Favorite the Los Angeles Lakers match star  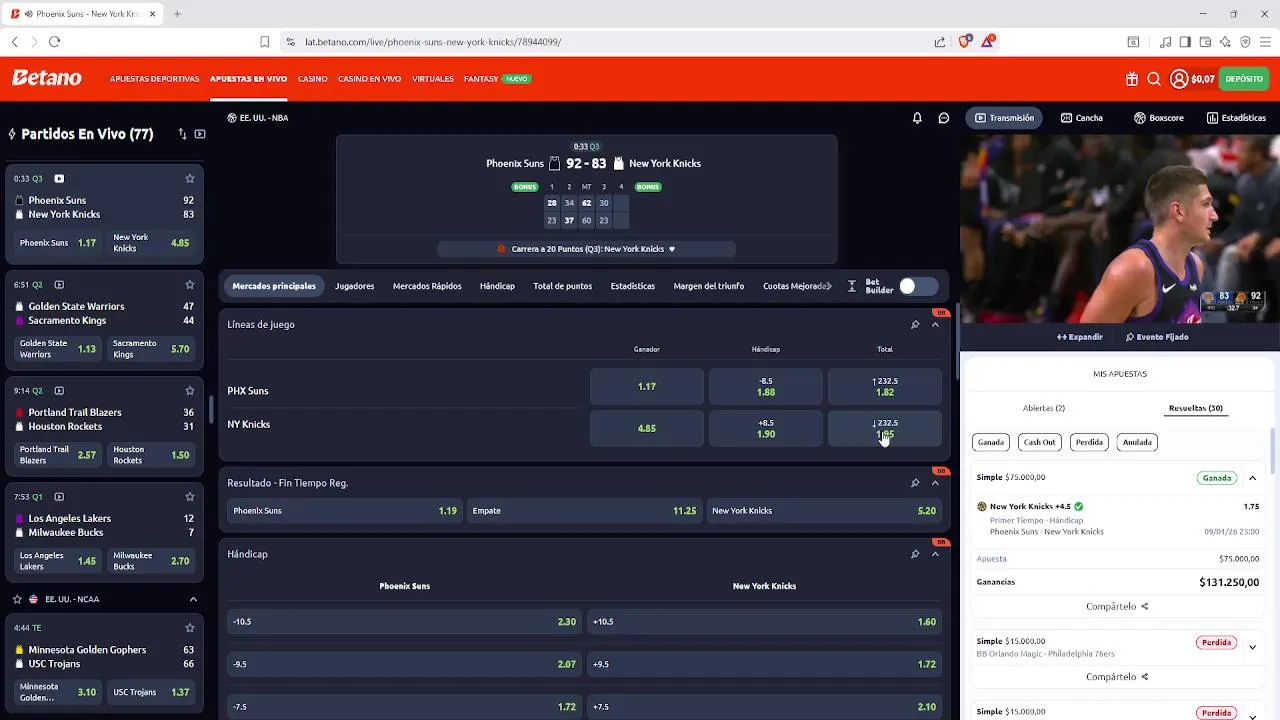pyautogui.click(x=189, y=496)
